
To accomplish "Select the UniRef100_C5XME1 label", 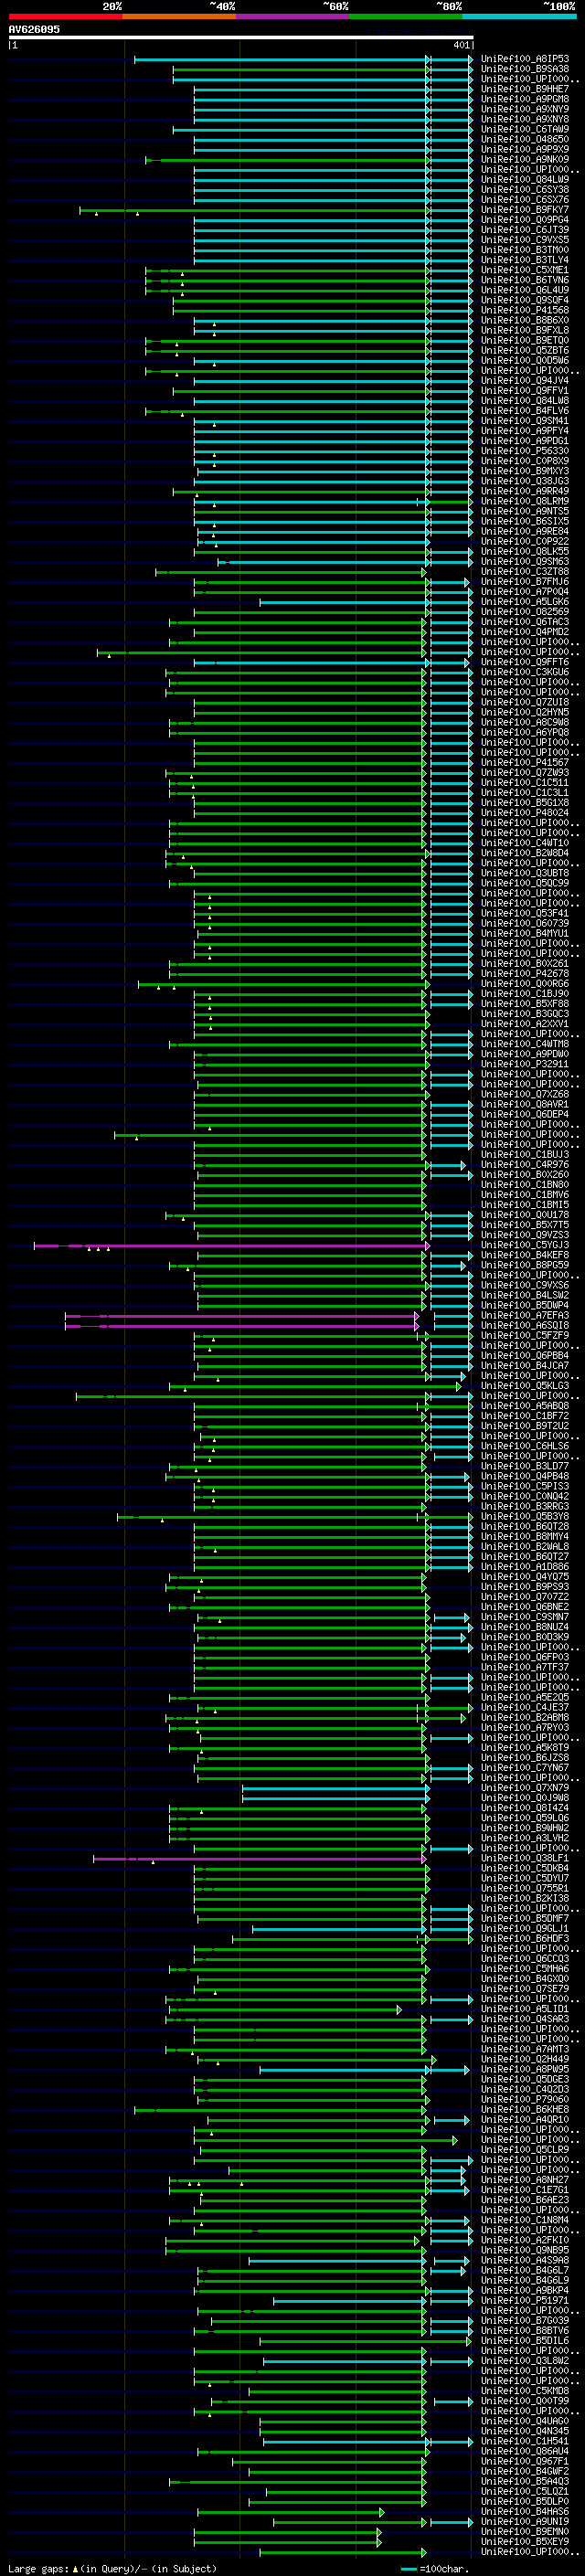I will coord(524,270).
